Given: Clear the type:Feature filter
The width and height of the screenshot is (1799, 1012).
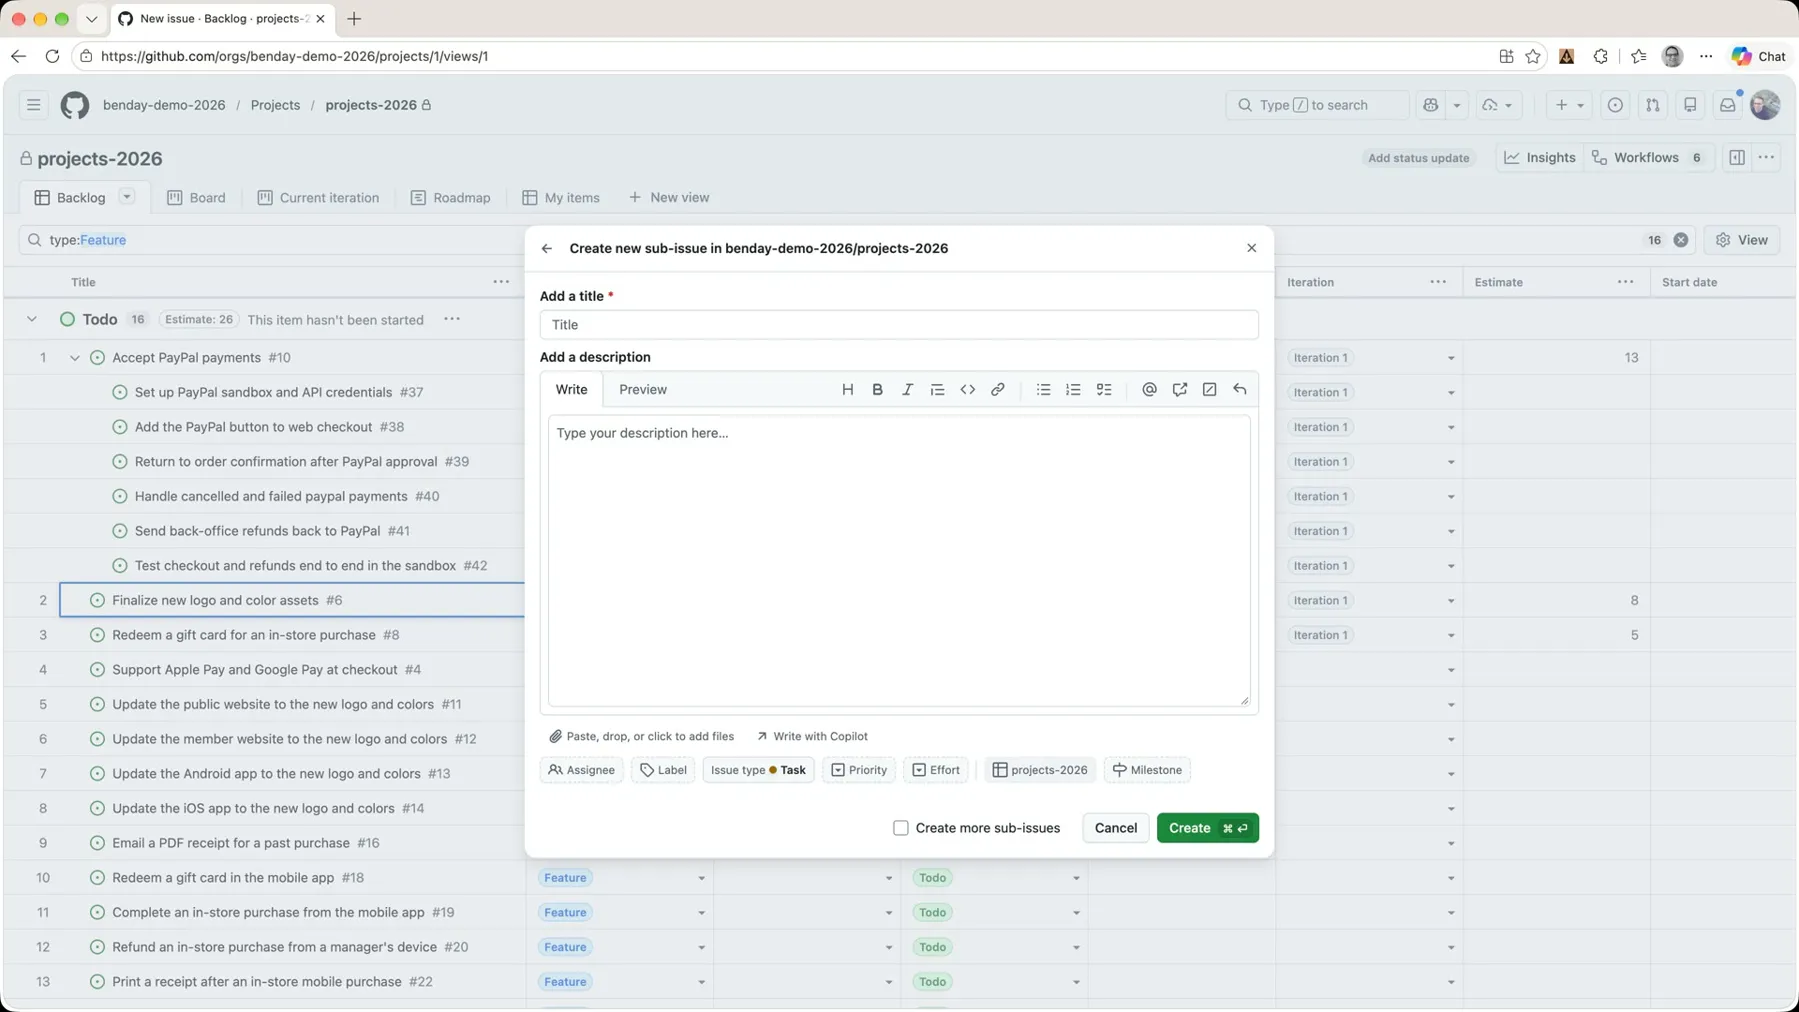Looking at the screenshot, I should pyautogui.click(x=1681, y=240).
